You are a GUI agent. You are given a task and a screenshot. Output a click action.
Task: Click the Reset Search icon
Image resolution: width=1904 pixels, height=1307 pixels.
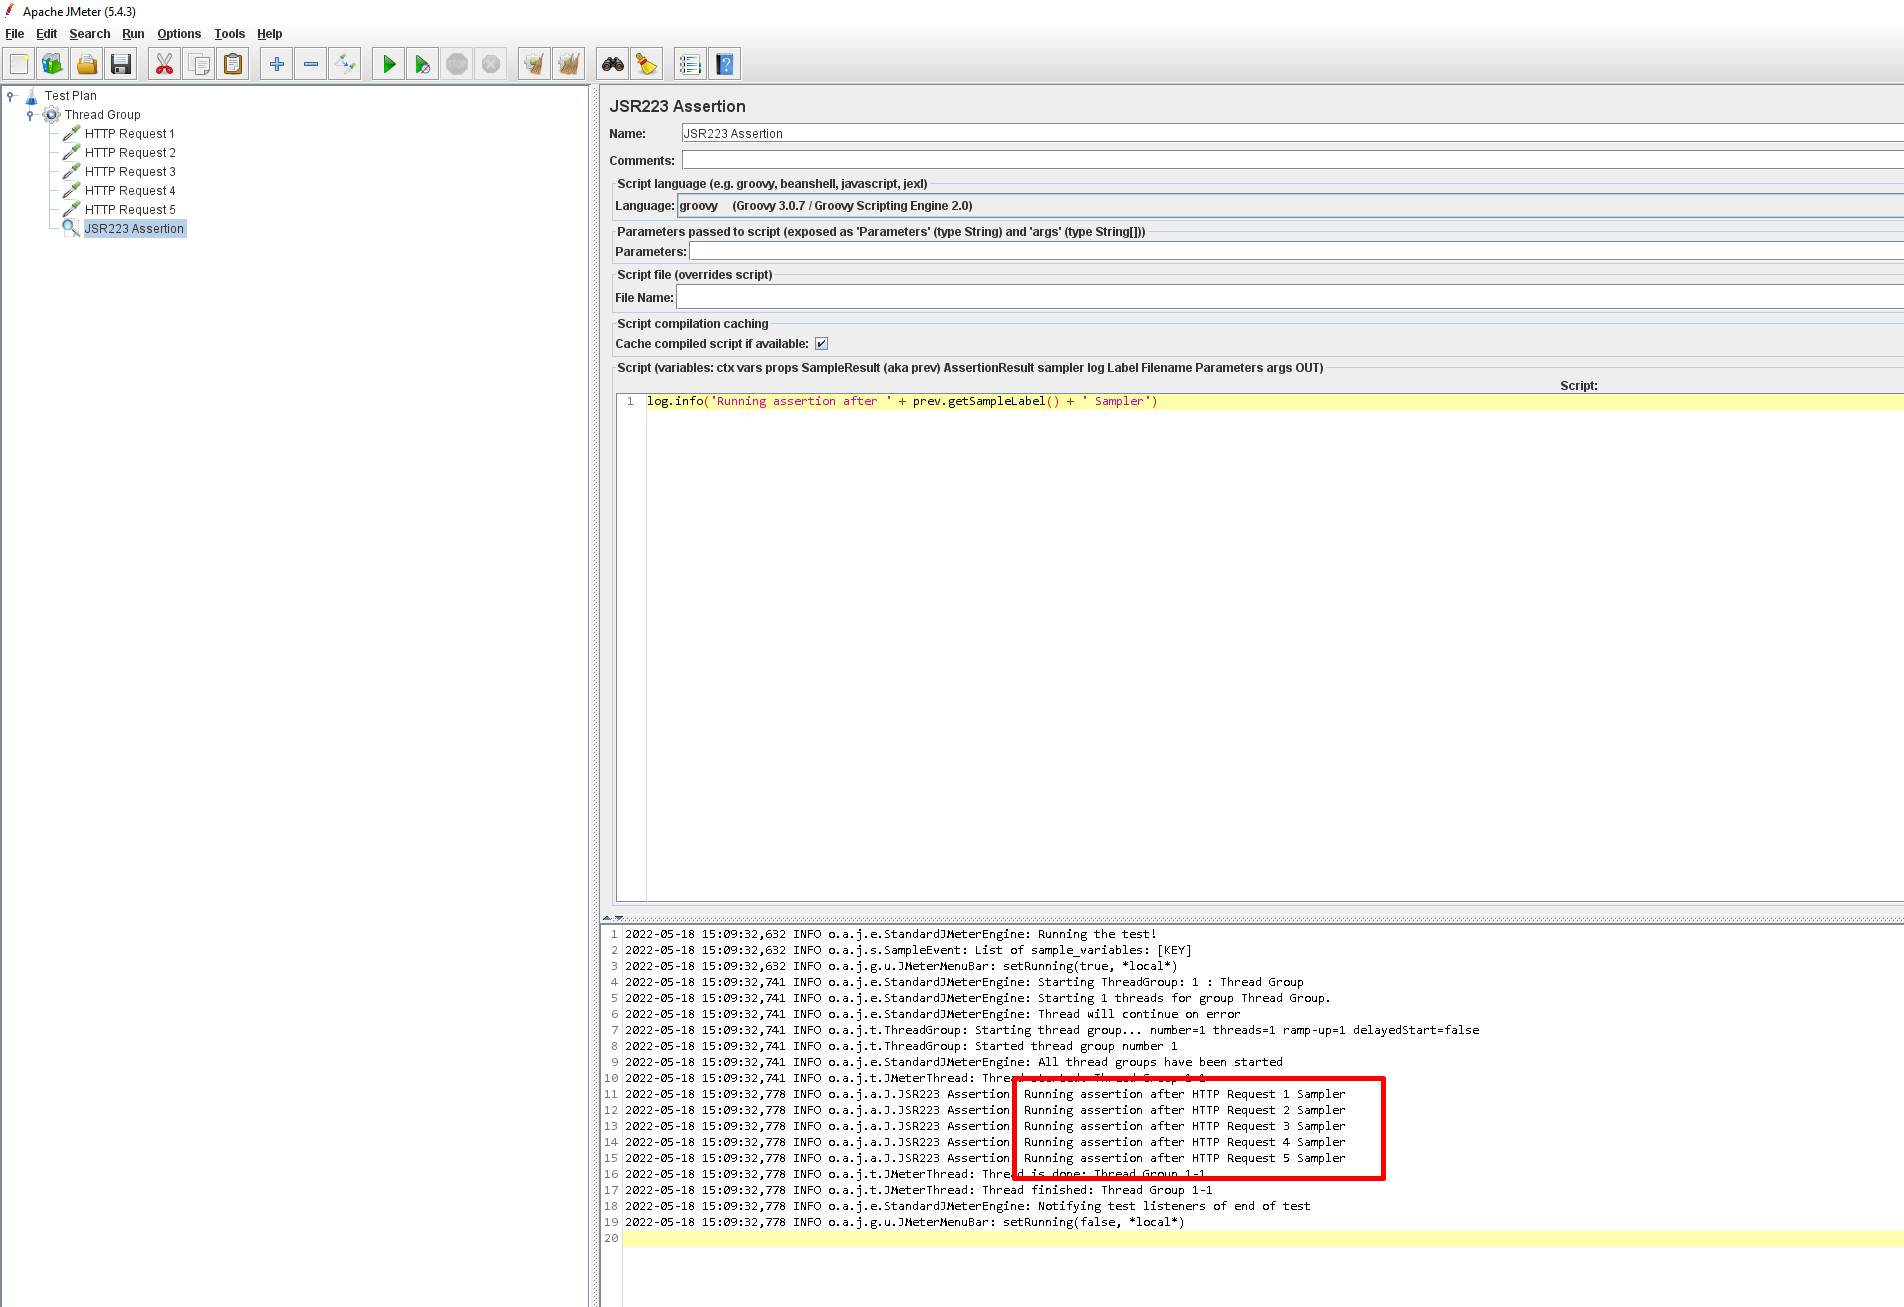coord(647,64)
